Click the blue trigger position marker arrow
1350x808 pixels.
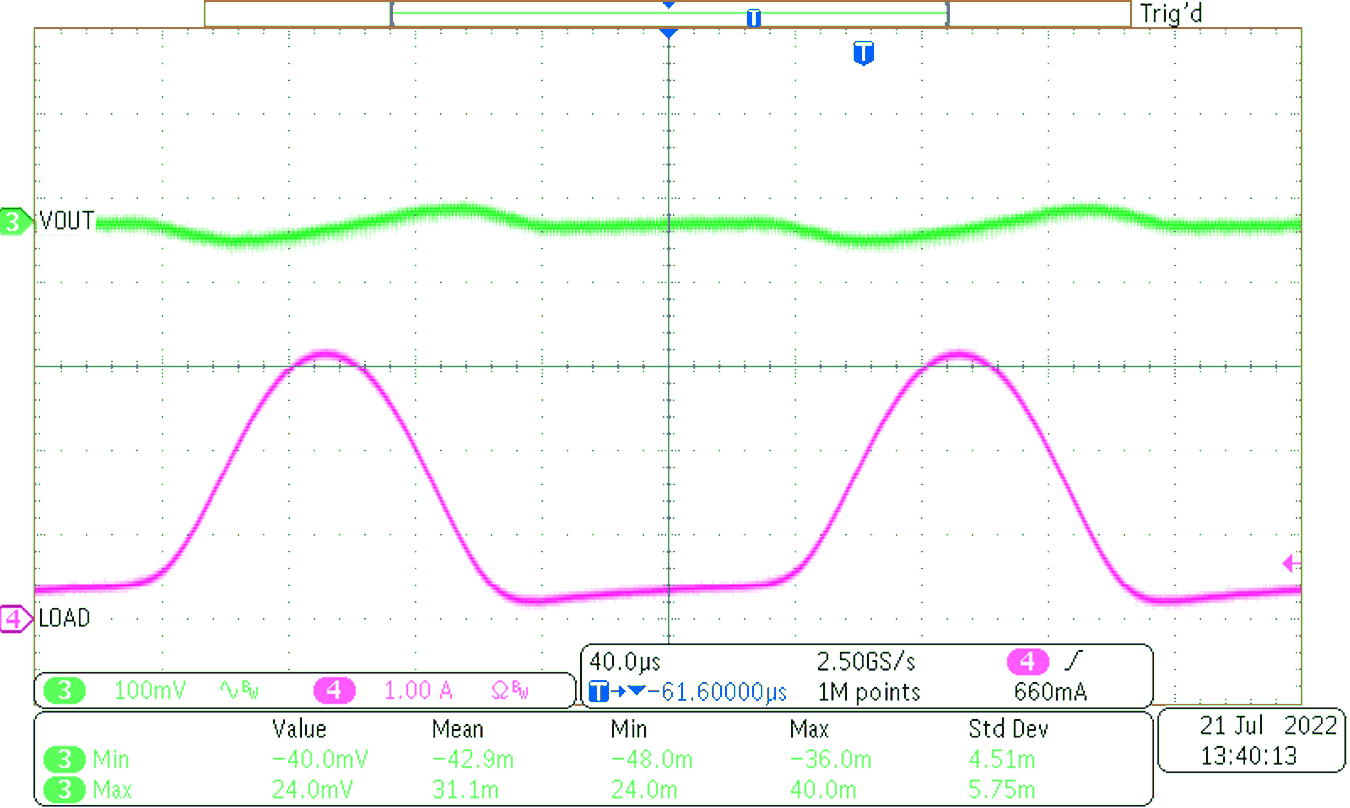click(667, 31)
